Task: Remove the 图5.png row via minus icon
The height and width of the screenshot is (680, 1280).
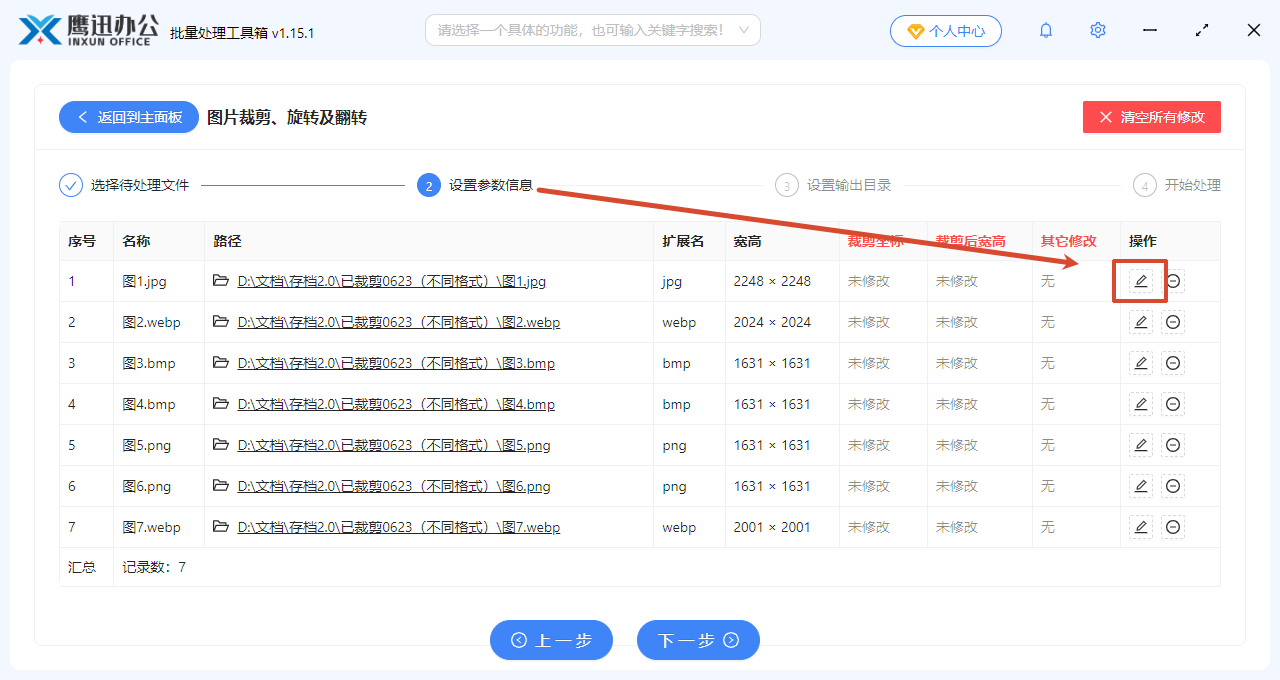Action: (1173, 445)
